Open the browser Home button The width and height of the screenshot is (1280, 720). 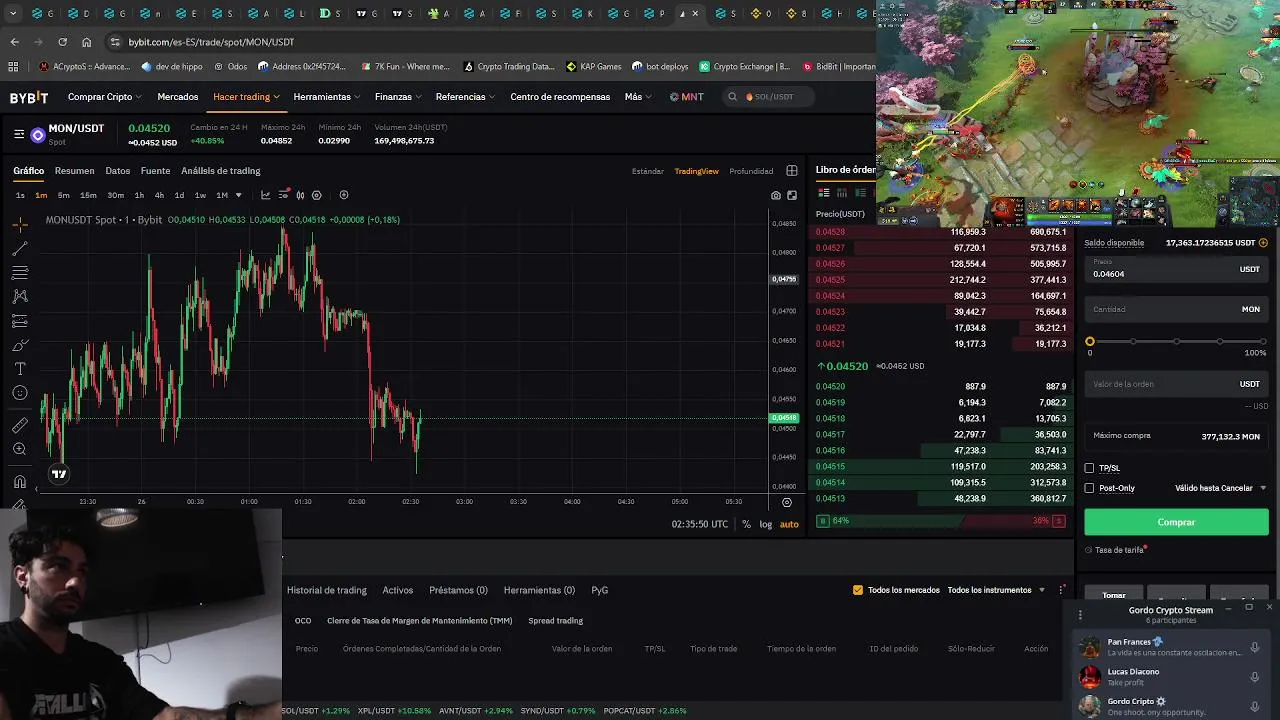tap(87, 42)
